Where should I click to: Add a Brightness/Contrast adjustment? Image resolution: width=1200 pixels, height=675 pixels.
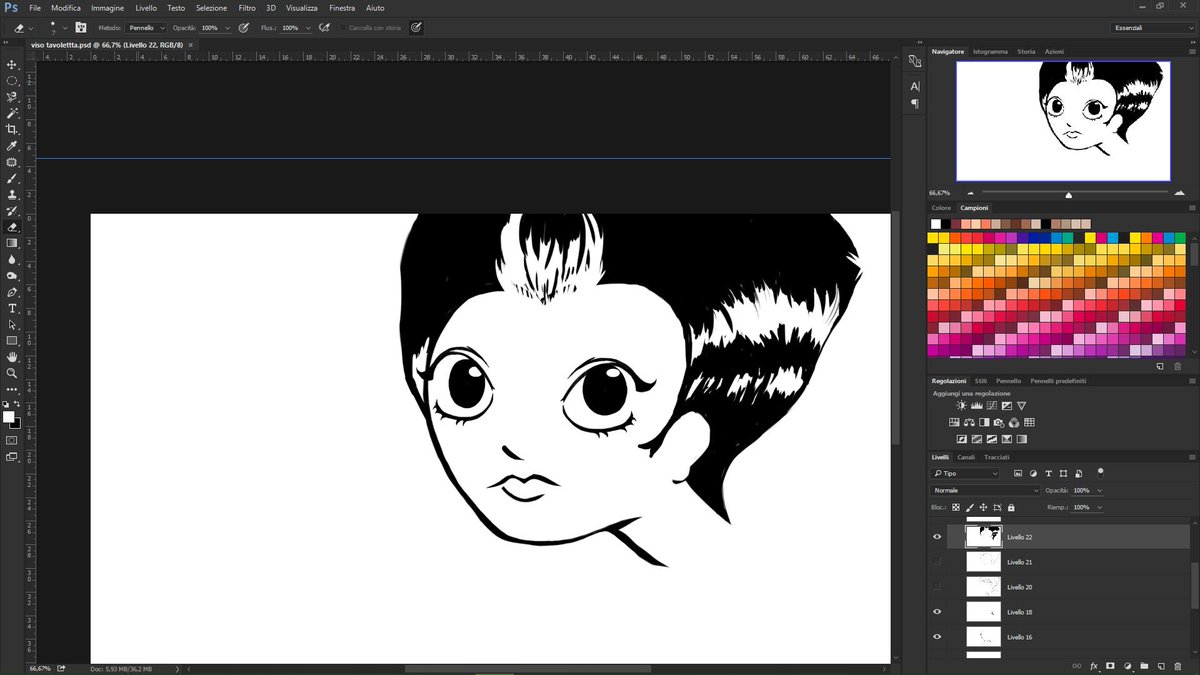click(x=961, y=406)
